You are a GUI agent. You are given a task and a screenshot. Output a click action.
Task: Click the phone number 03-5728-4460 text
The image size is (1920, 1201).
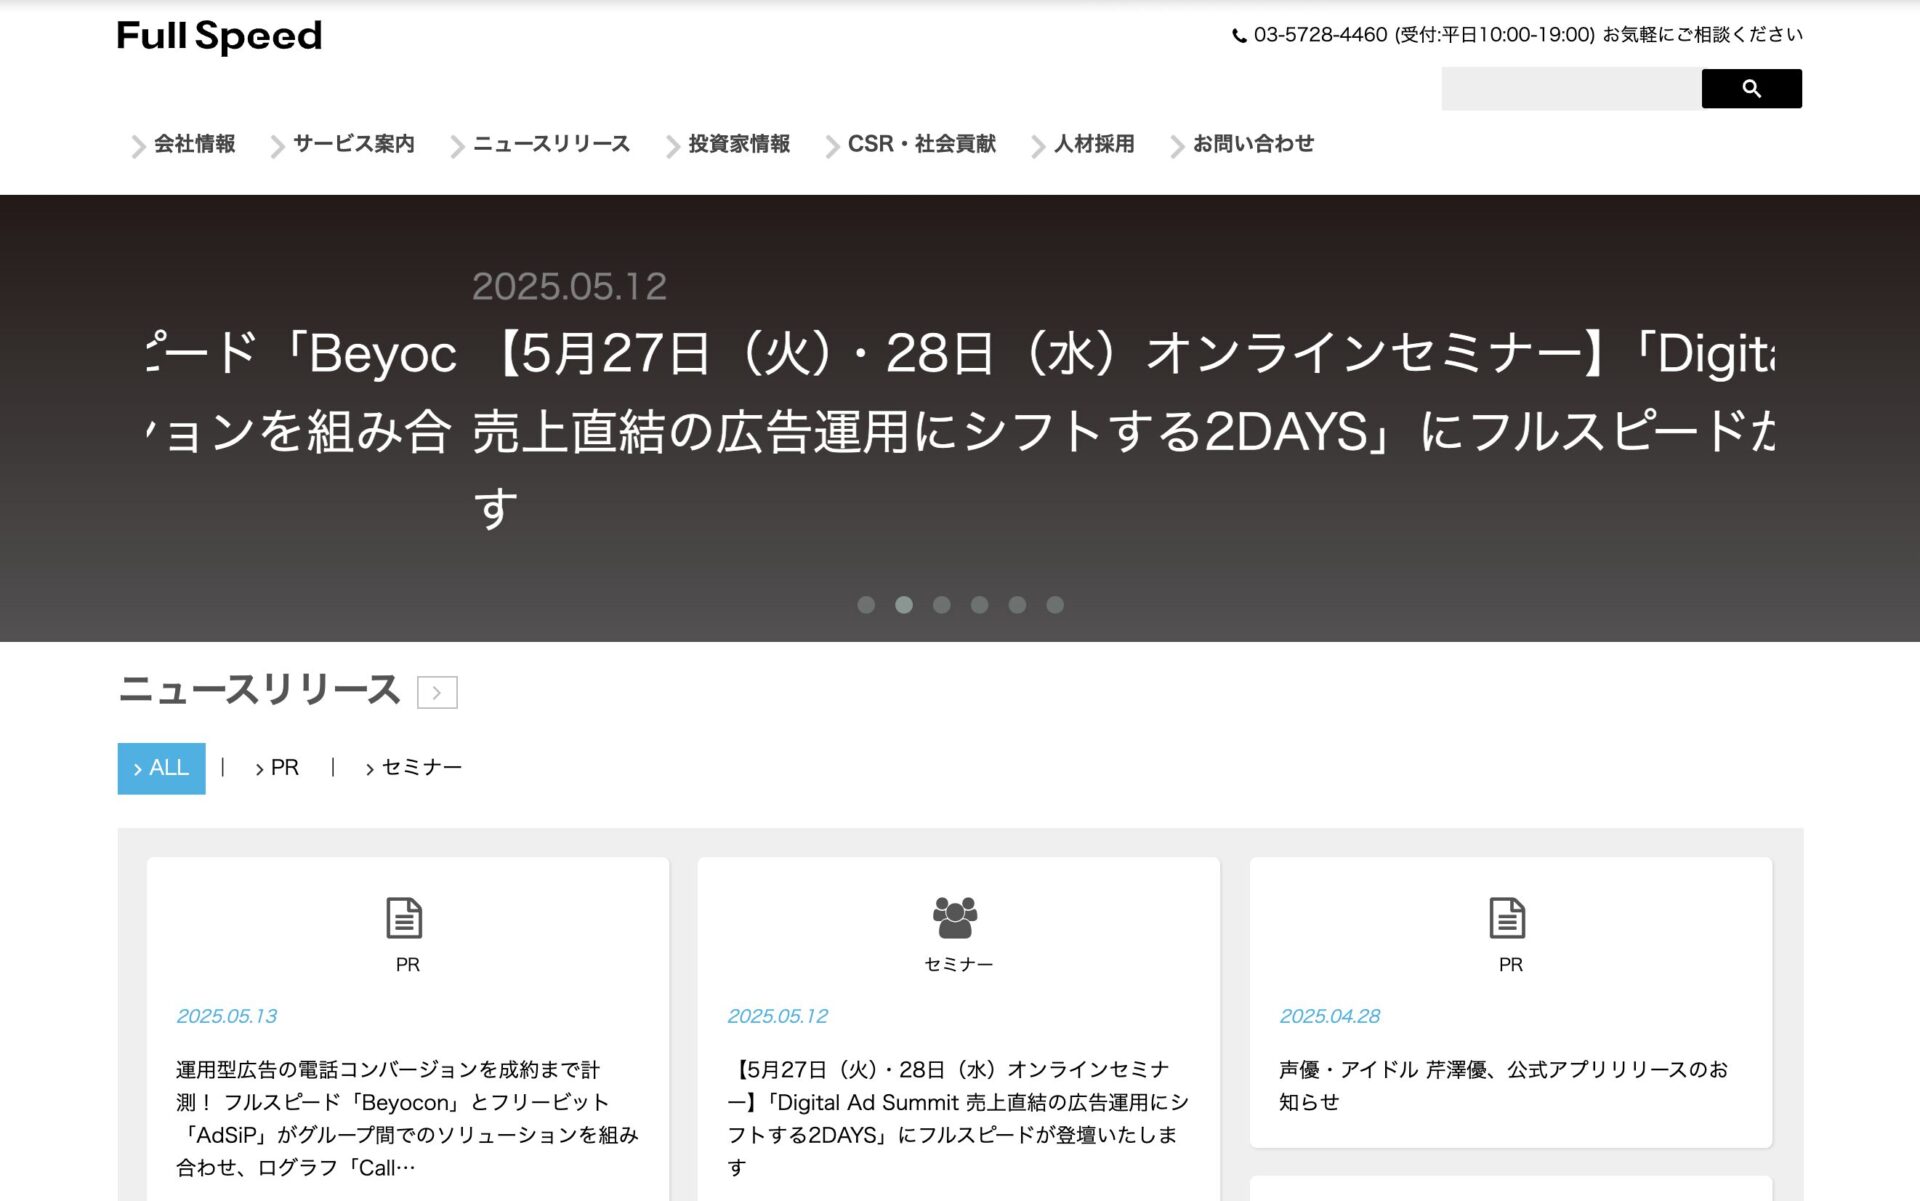click(1320, 35)
